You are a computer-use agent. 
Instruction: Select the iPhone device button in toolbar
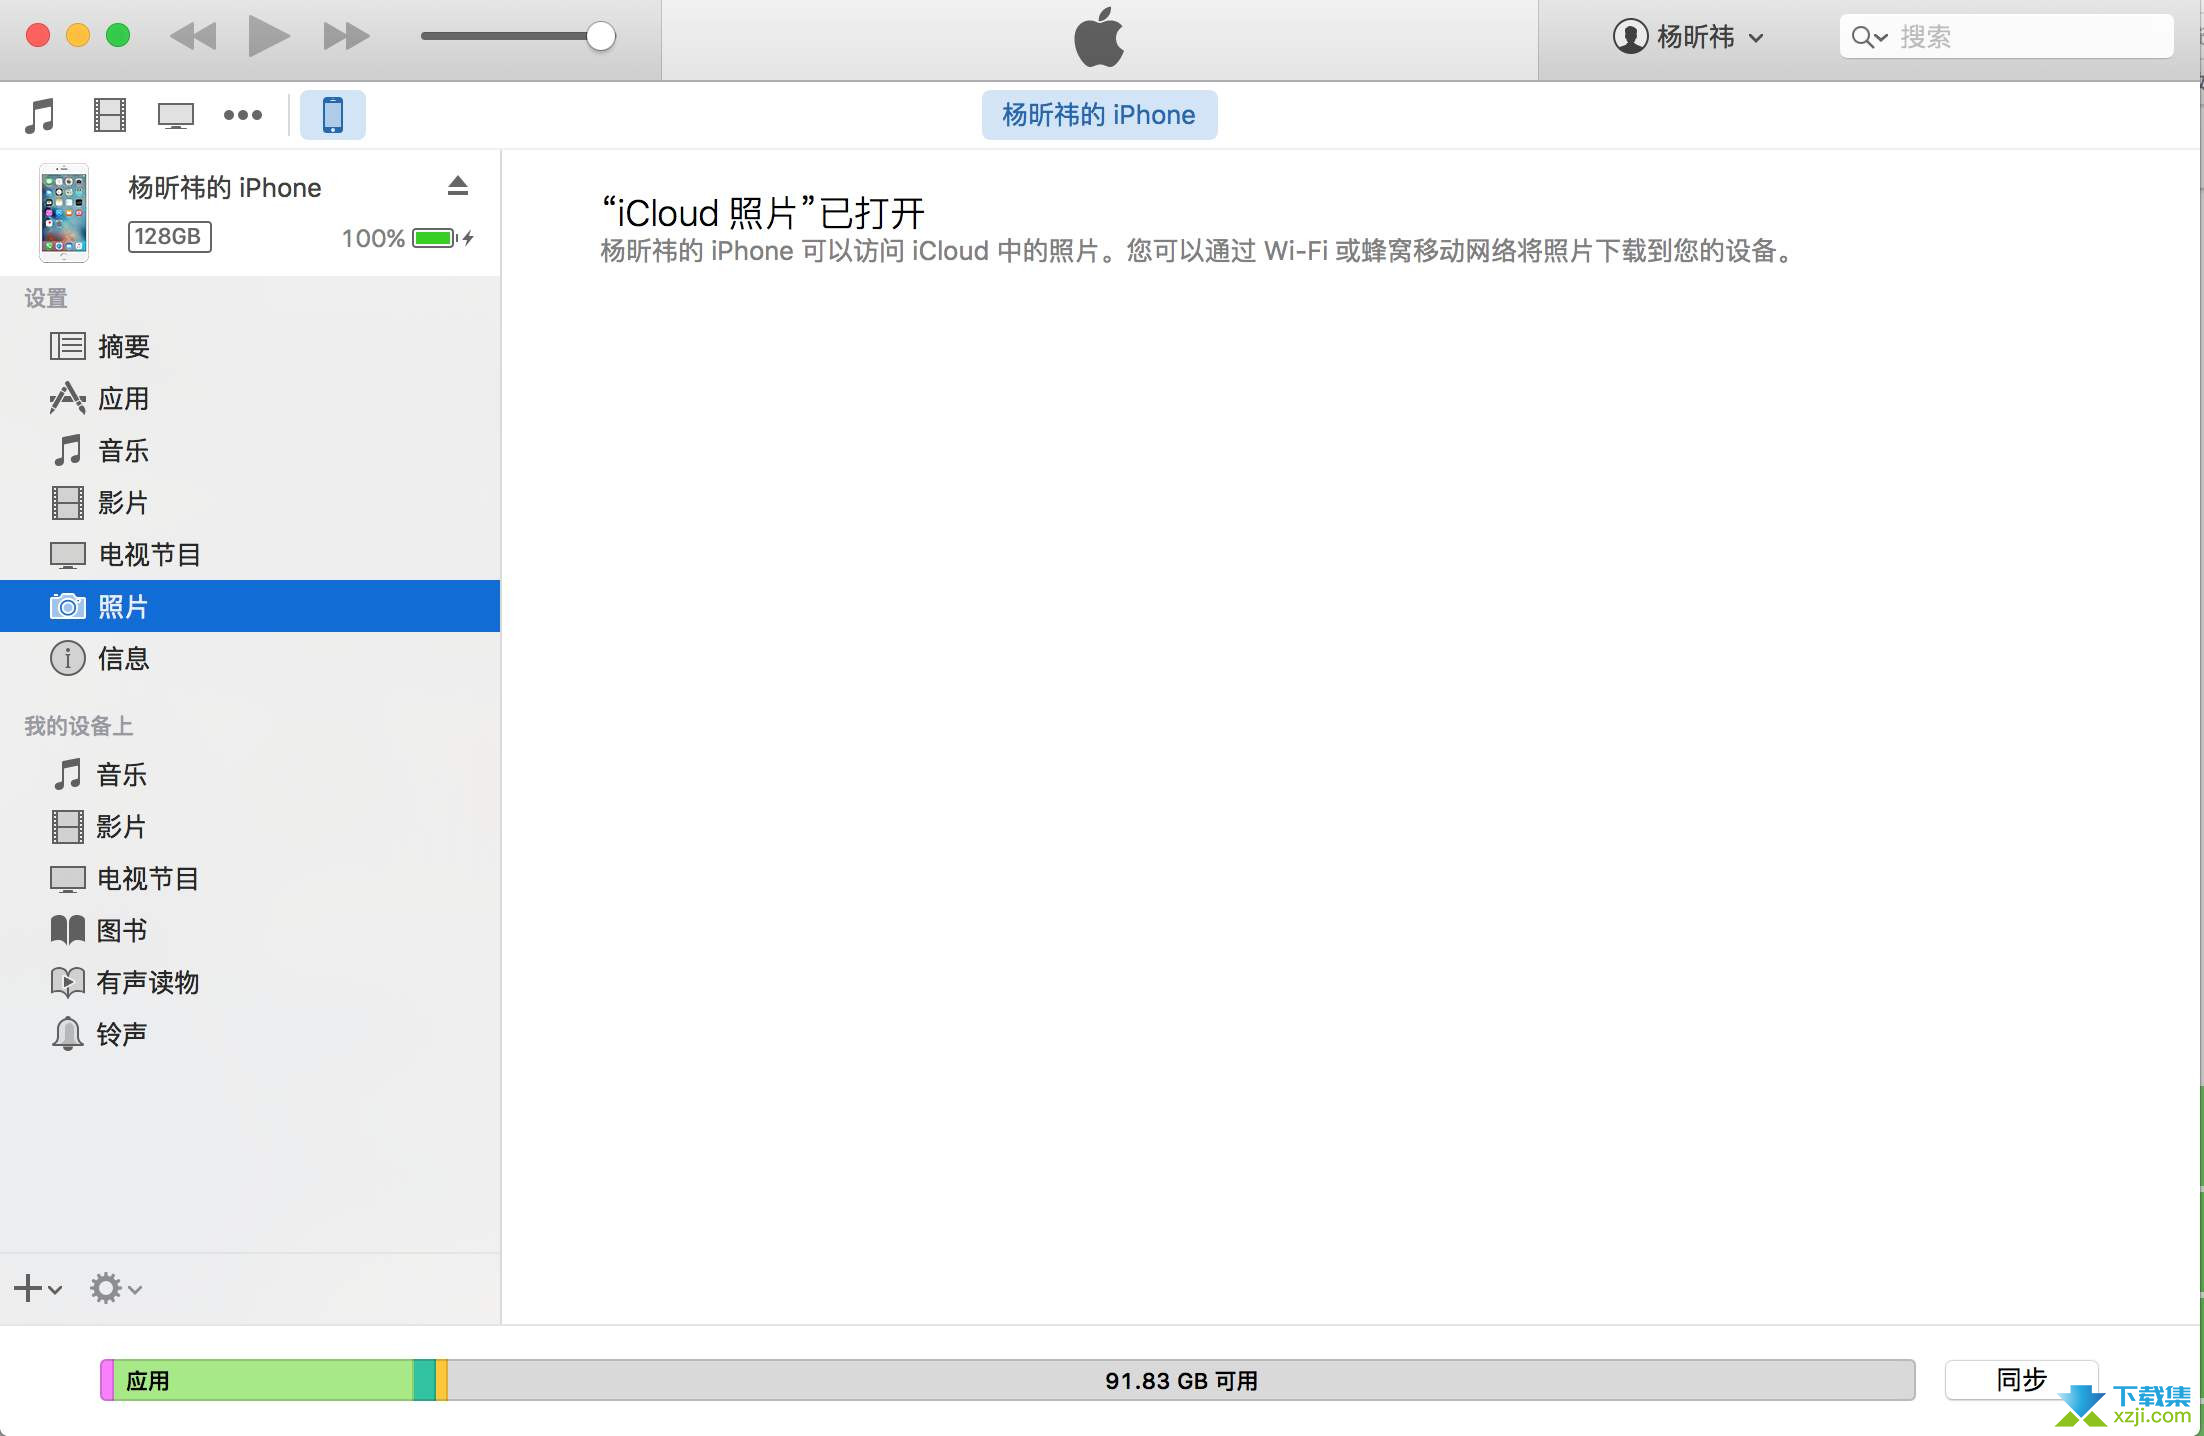point(333,115)
